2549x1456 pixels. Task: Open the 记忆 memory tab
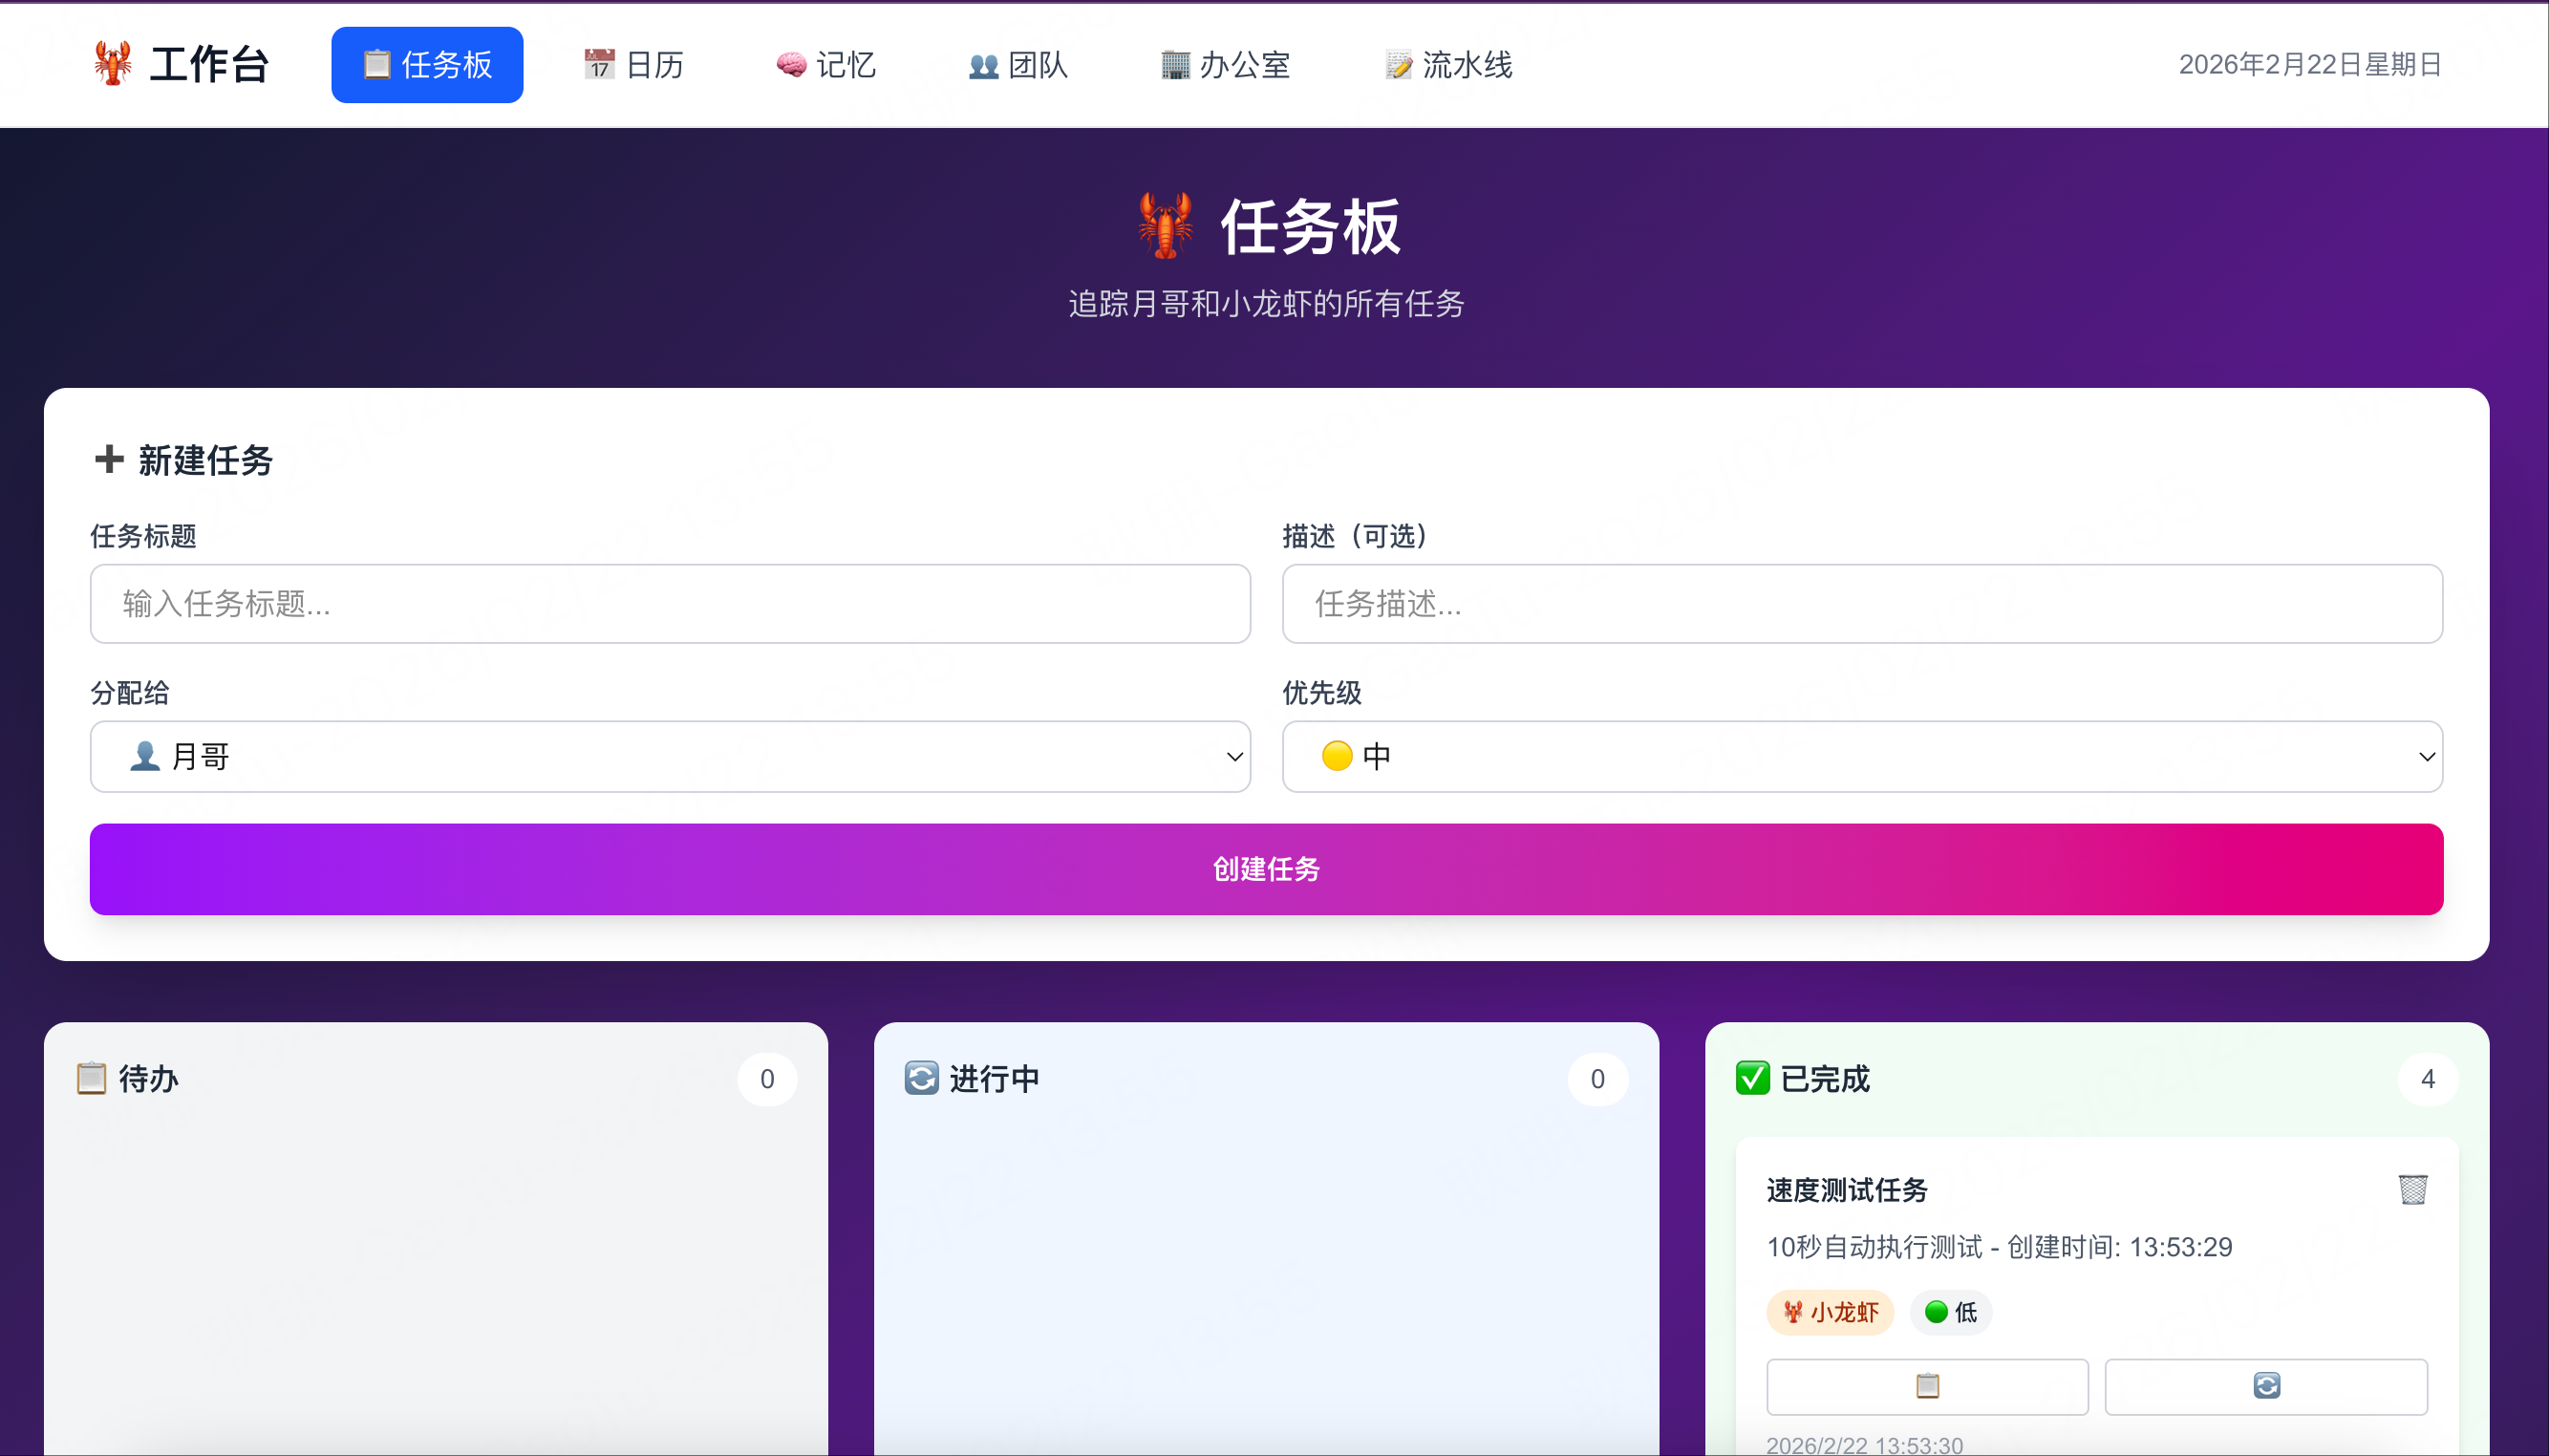coord(826,65)
